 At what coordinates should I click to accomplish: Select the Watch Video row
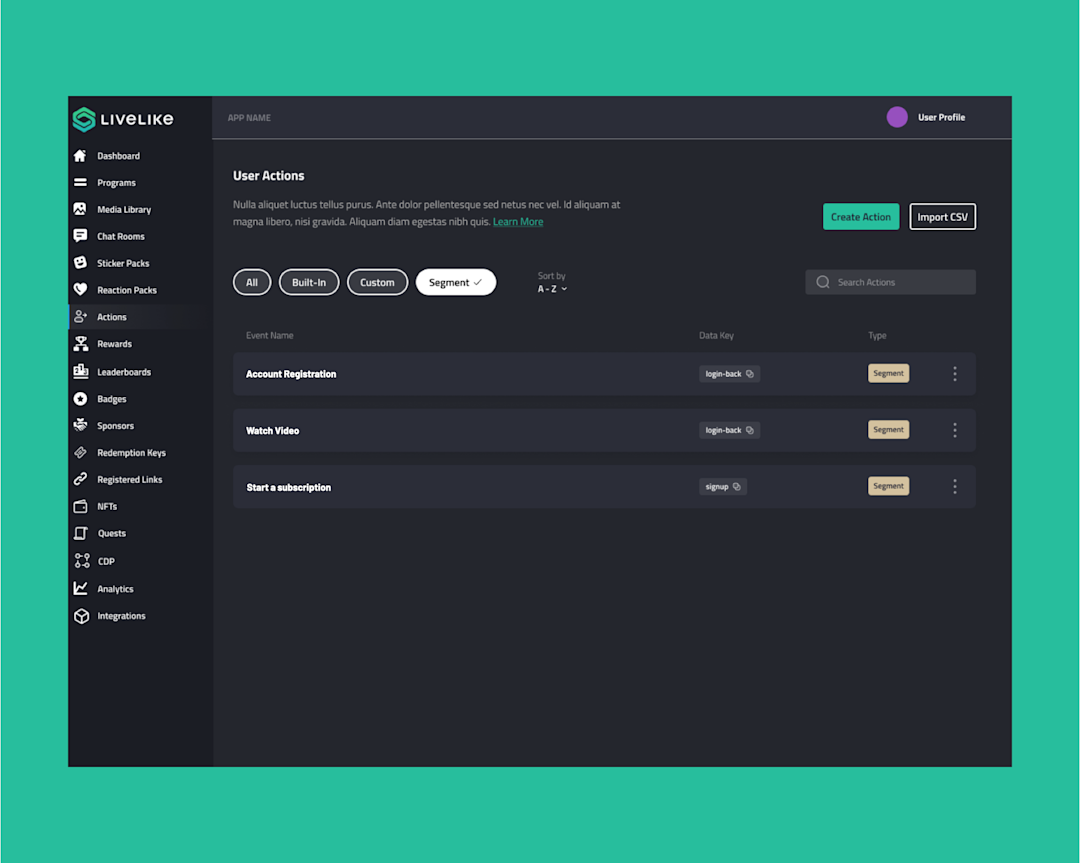[x=604, y=430]
